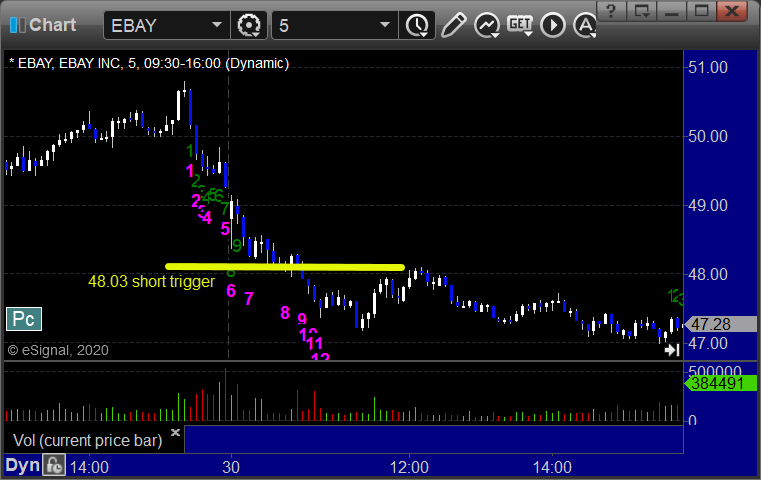Click the 49.00 price axis label

[x=708, y=205]
